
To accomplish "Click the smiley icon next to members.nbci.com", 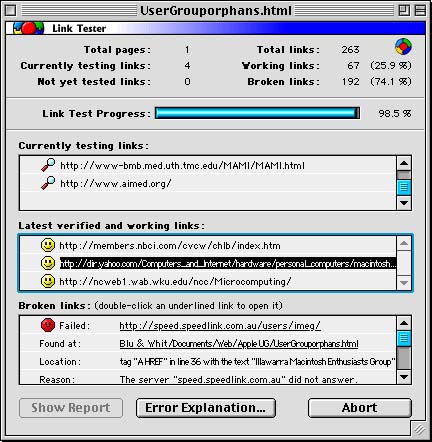I will (48, 245).
